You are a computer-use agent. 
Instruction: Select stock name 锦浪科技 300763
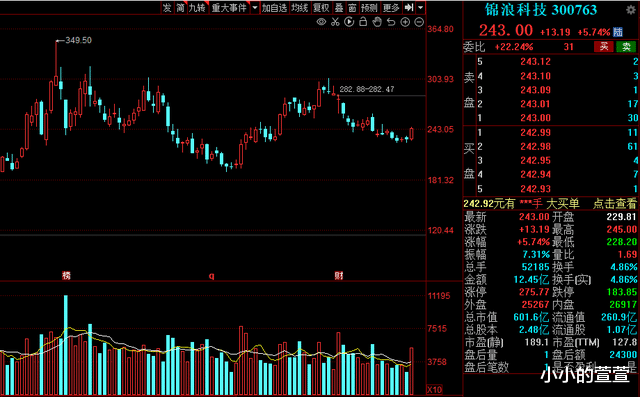541,10
